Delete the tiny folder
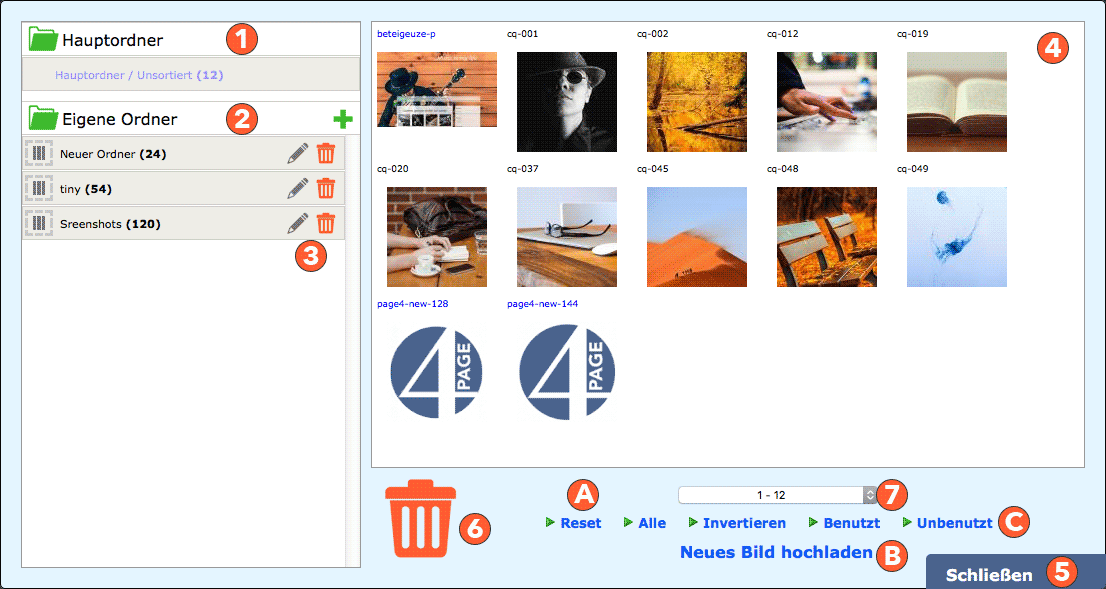1106x589 pixels. click(x=326, y=188)
